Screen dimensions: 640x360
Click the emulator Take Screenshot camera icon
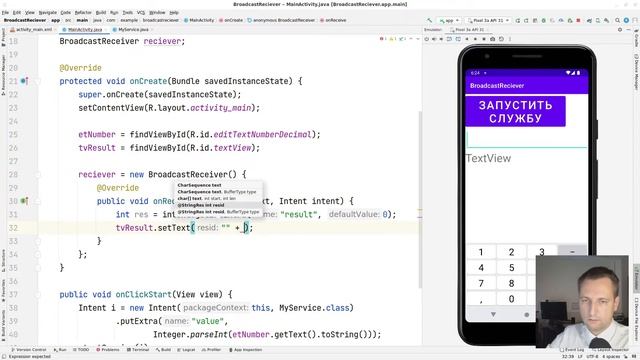click(x=493, y=39)
